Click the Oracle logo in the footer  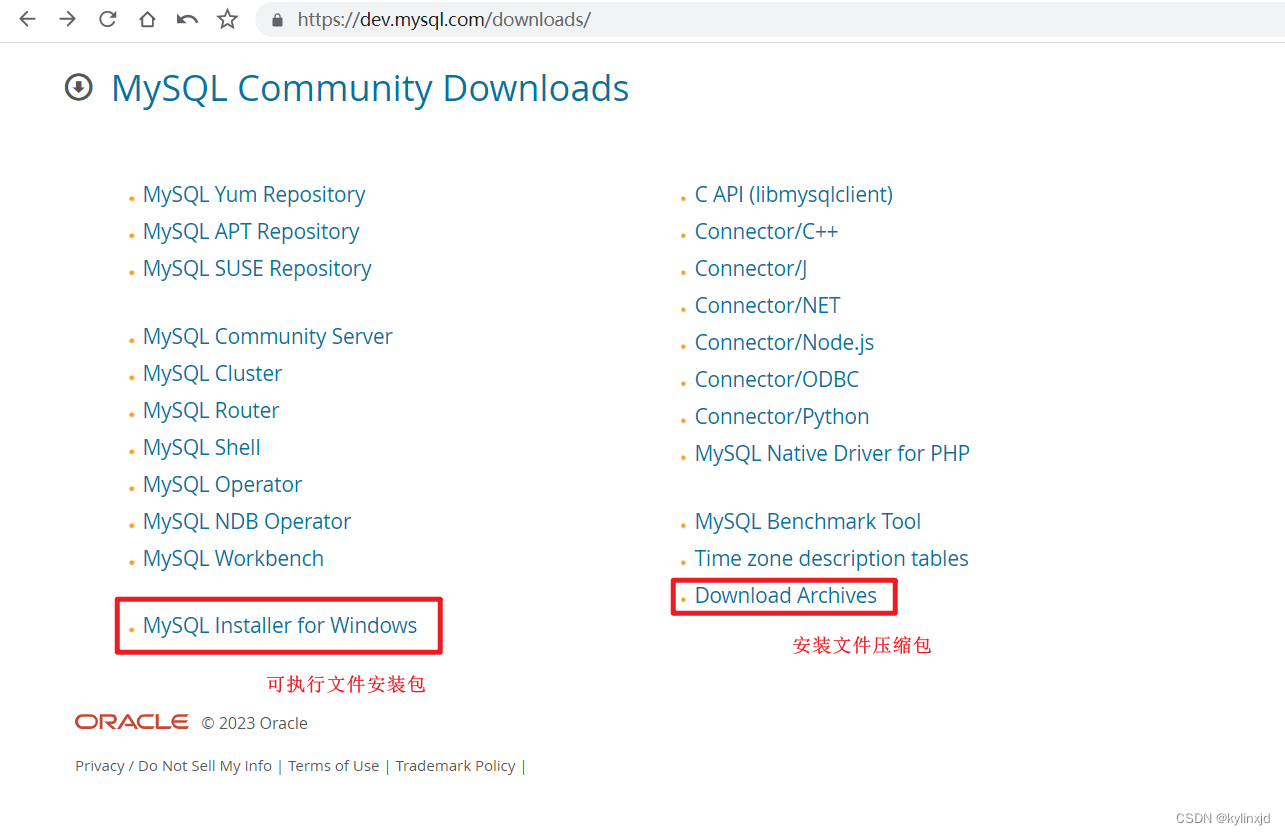(132, 722)
